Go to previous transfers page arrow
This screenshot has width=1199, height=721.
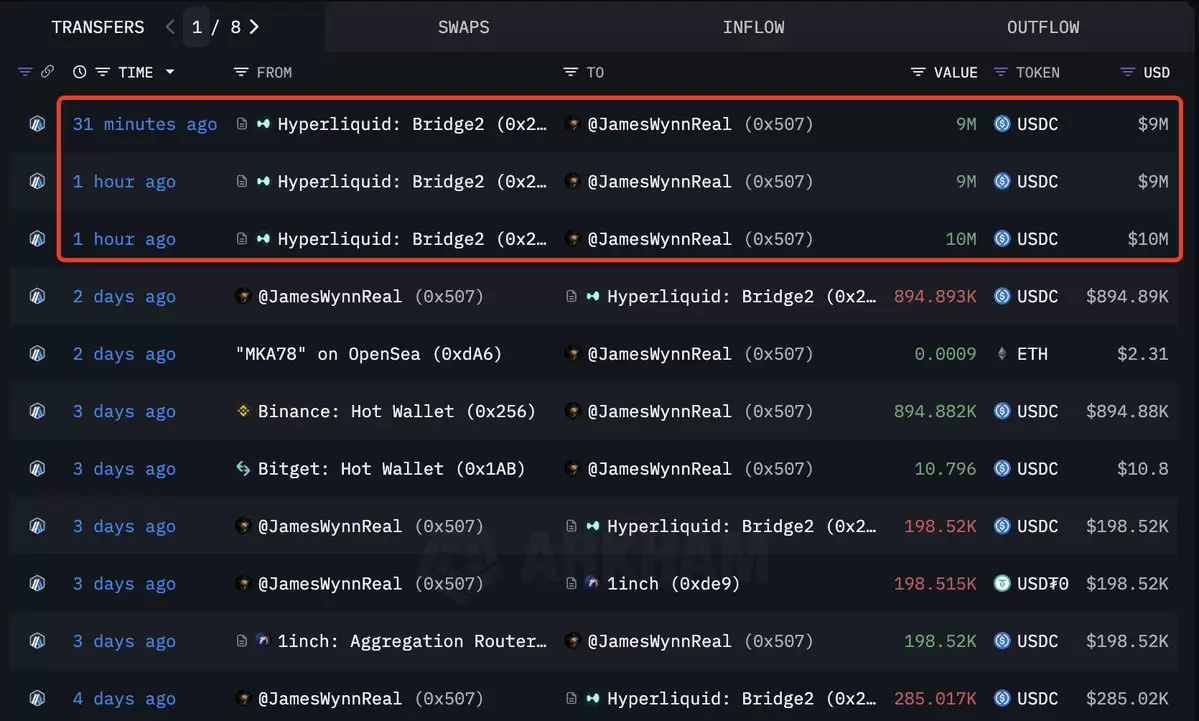pos(170,27)
